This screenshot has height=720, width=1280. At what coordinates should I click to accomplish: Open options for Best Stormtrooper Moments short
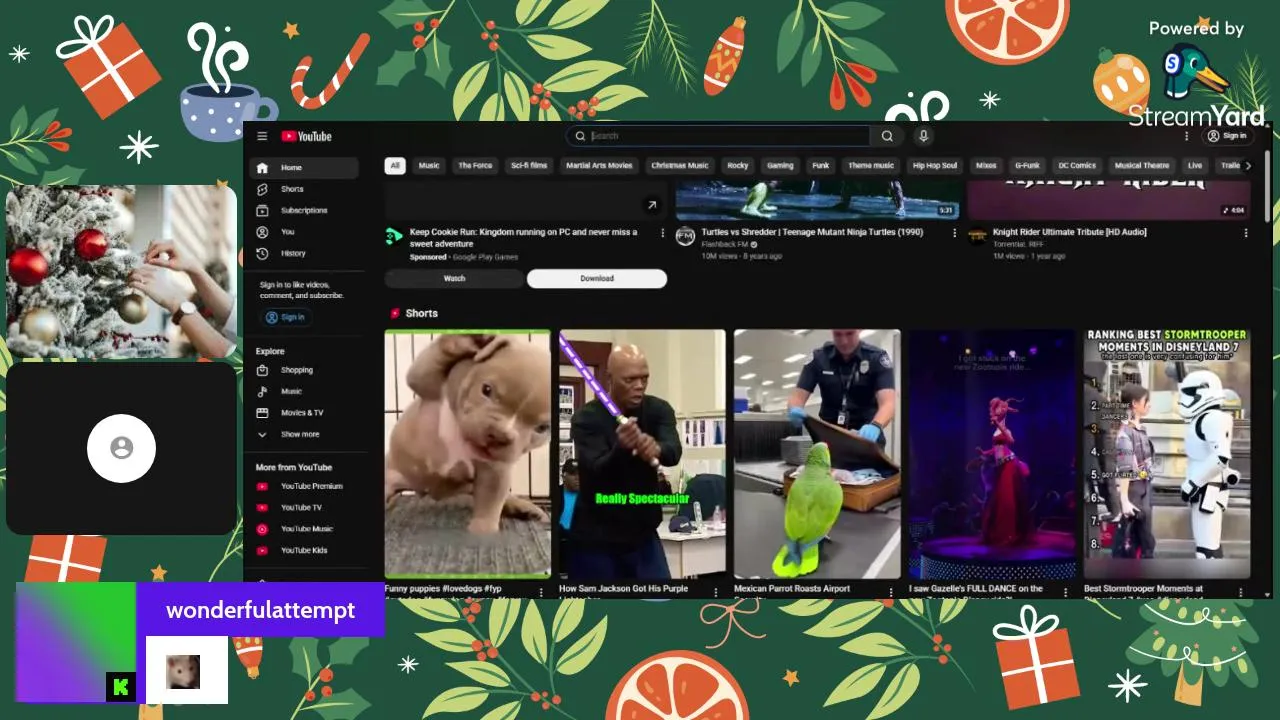[x=1240, y=592]
